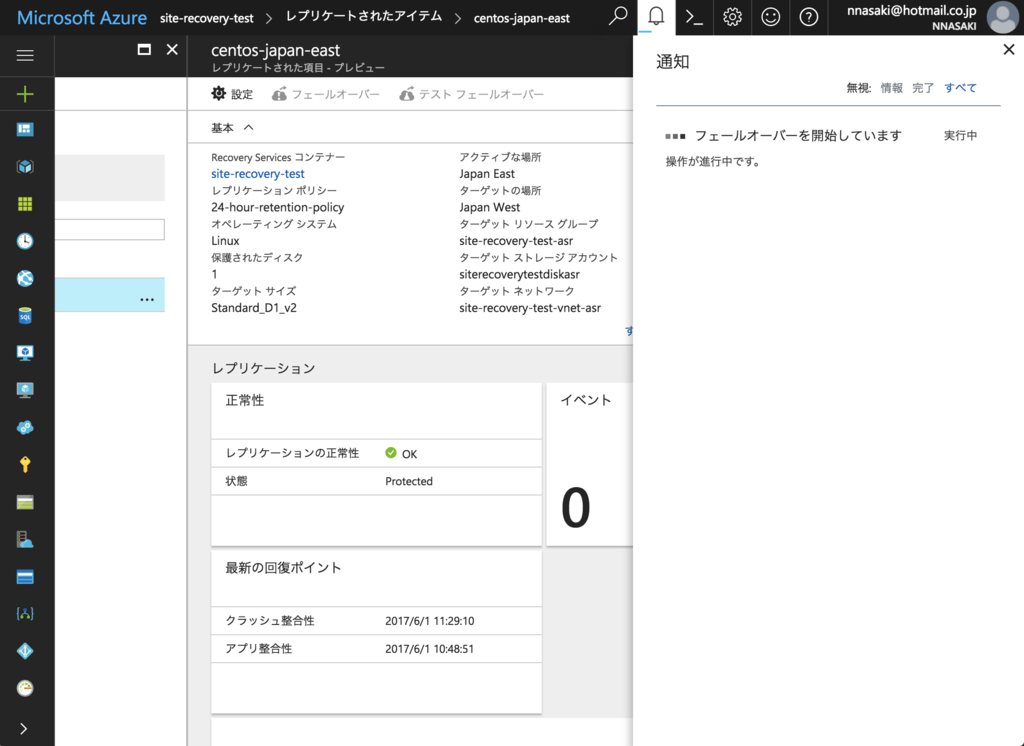Click the 実行中 status of the notification

coord(960,135)
